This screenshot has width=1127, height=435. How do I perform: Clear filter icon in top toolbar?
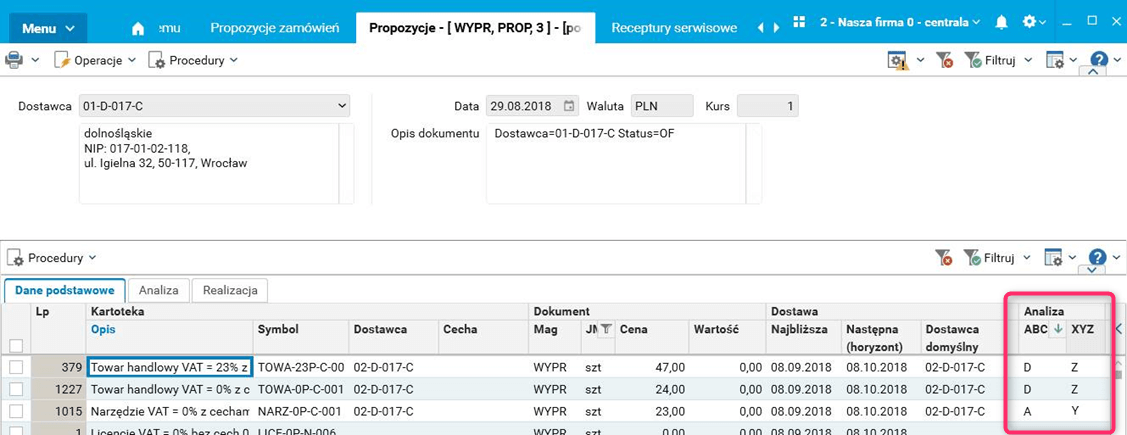pos(944,60)
